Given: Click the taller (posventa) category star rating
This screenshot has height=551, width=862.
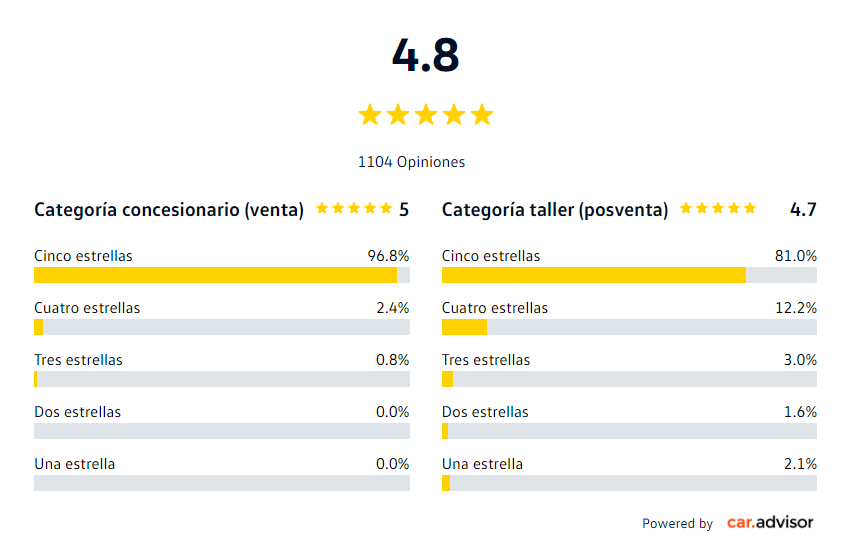Looking at the screenshot, I should pos(718,209).
